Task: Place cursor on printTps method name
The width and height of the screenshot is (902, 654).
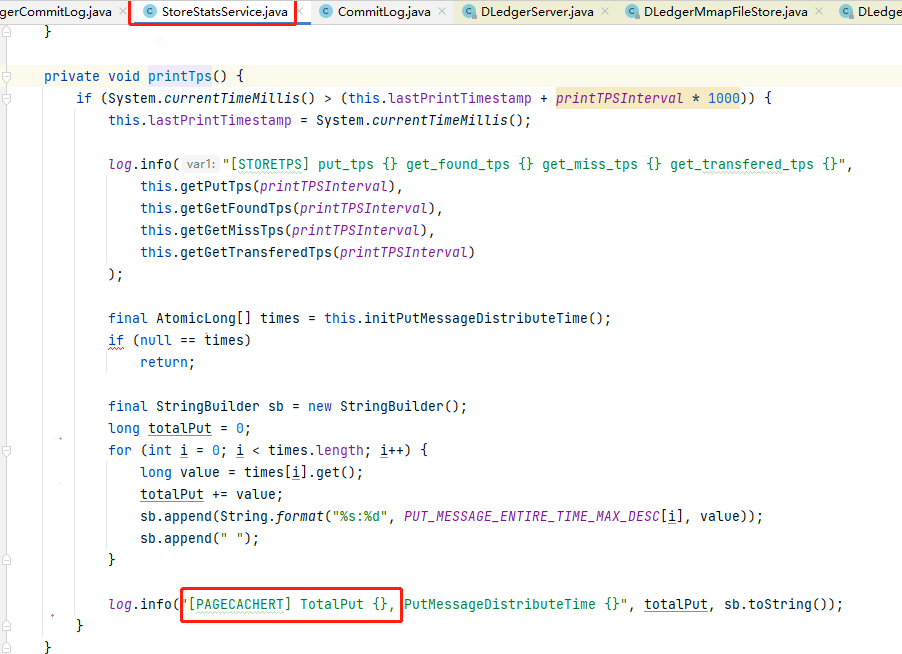Action: point(180,76)
